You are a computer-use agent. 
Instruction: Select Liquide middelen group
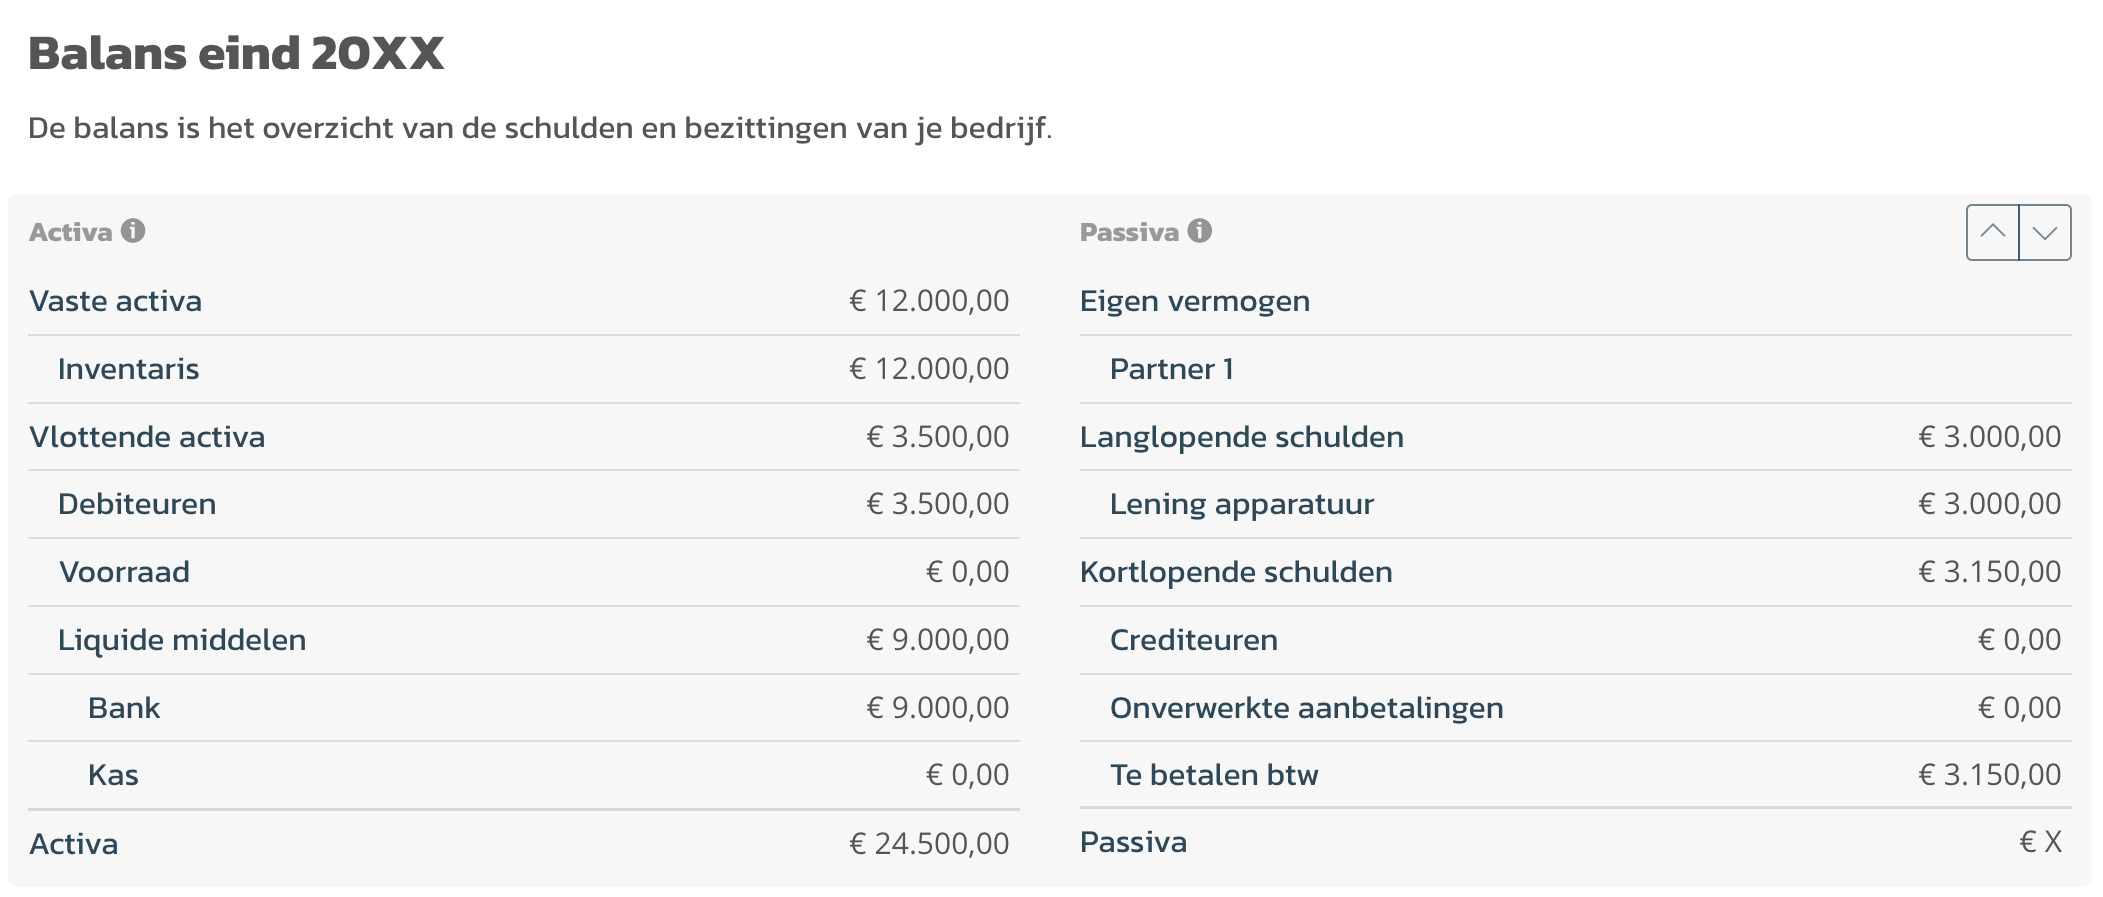[524, 640]
